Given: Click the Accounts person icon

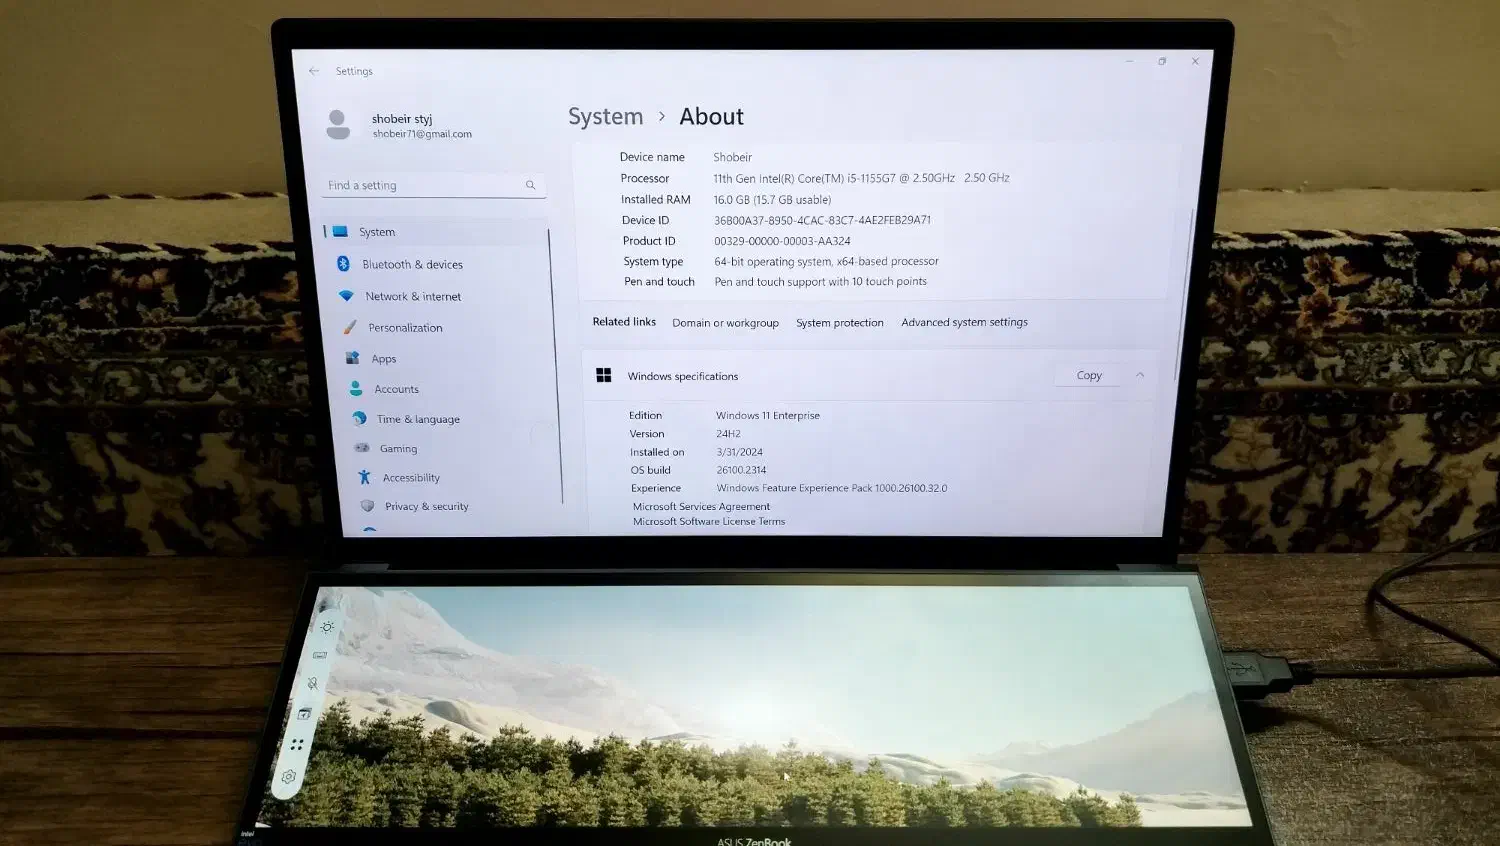Looking at the screenshot, I should (x=356, y=389).
